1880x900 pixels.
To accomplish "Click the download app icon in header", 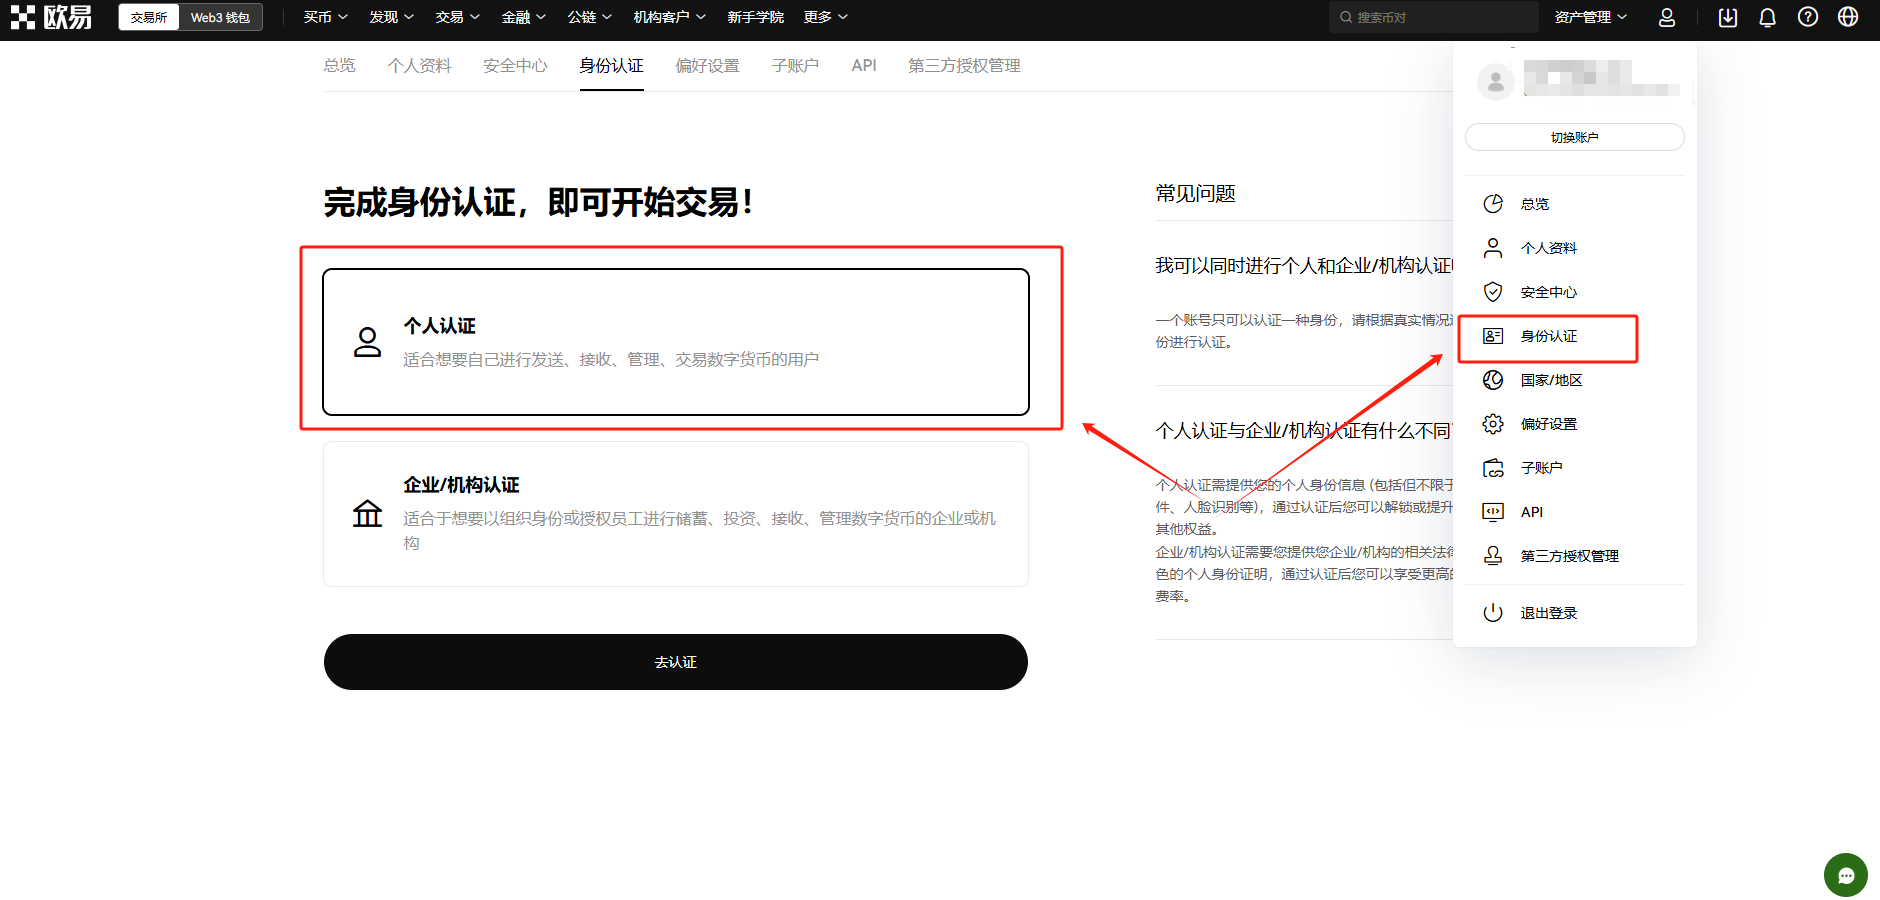I will coord(1727,17).
